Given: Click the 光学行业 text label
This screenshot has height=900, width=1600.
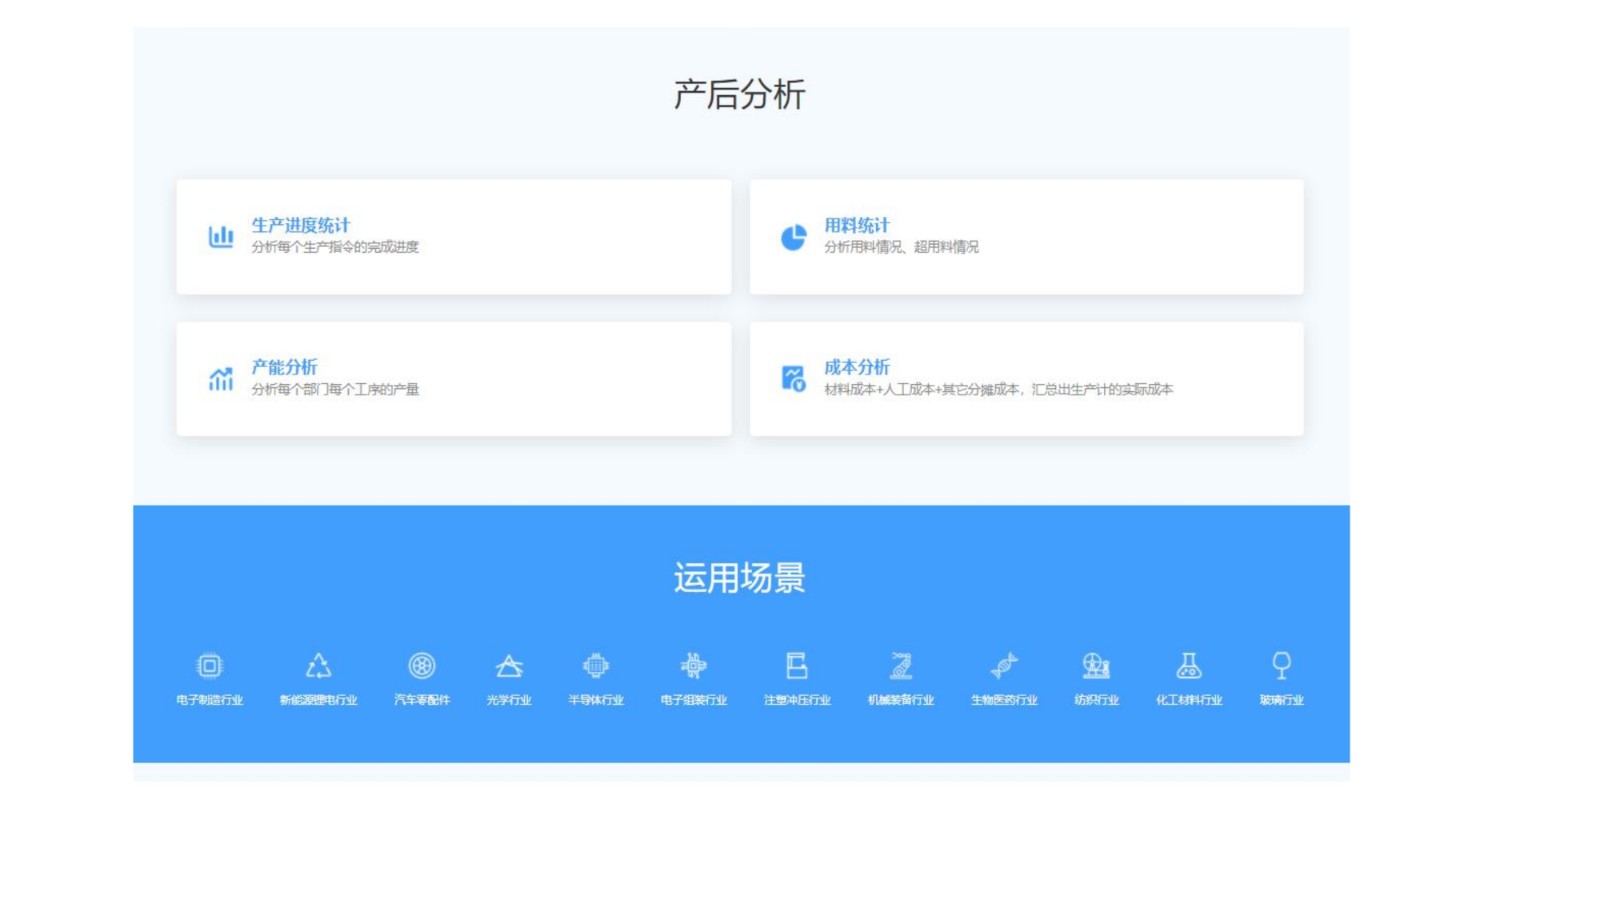Looking at the screenshot, I should tap(509, 700).
